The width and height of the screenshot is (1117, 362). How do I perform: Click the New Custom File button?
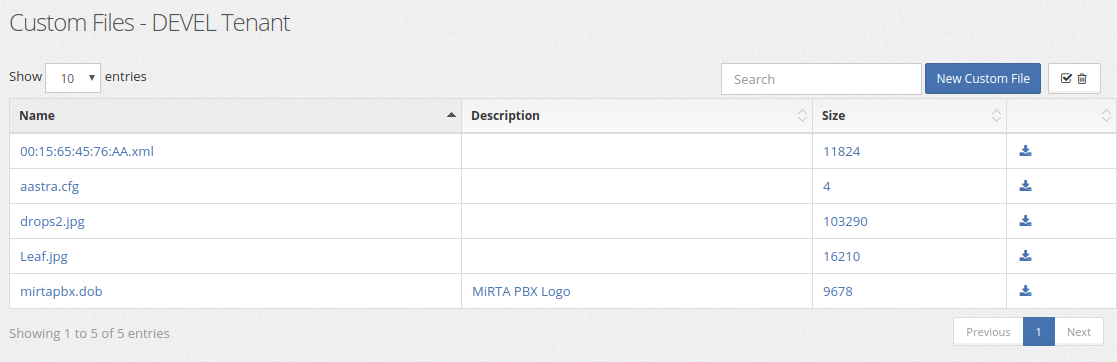click(982, 78)
